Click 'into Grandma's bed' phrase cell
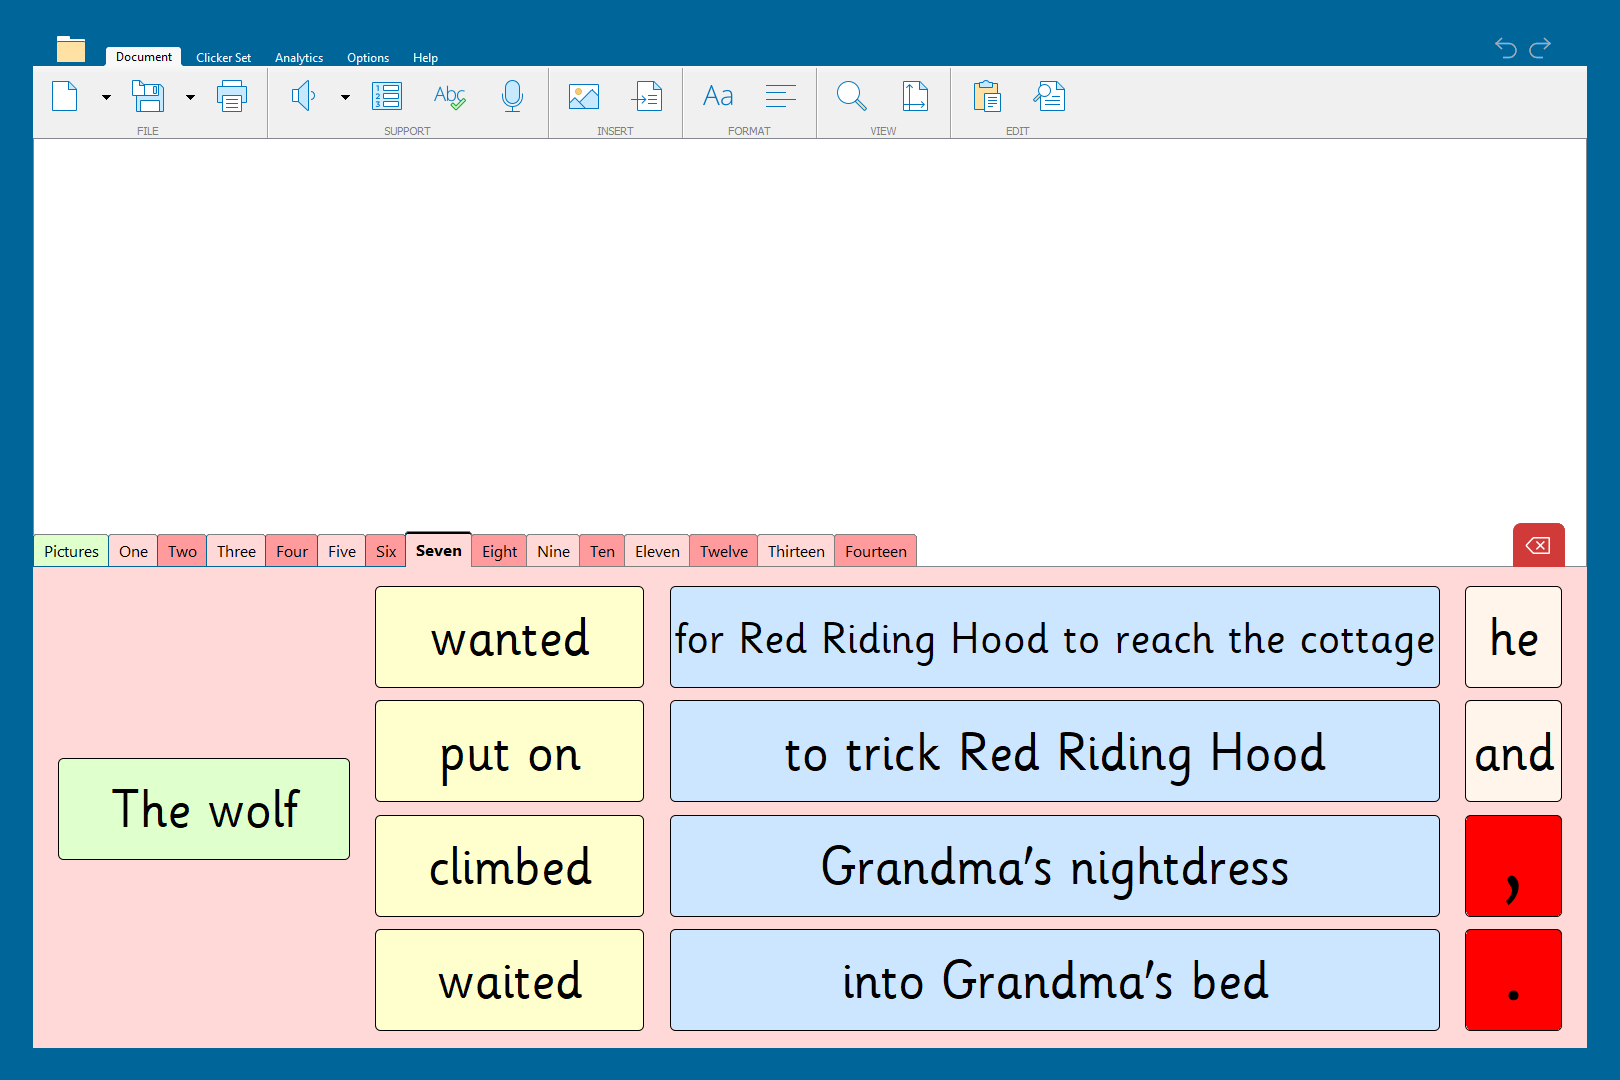Screen dimensions: 1620x1080 1054,980
